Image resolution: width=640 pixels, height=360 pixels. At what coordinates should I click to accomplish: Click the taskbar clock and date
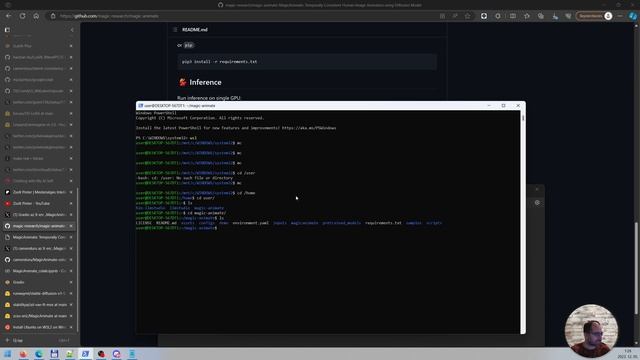[628, 354]
